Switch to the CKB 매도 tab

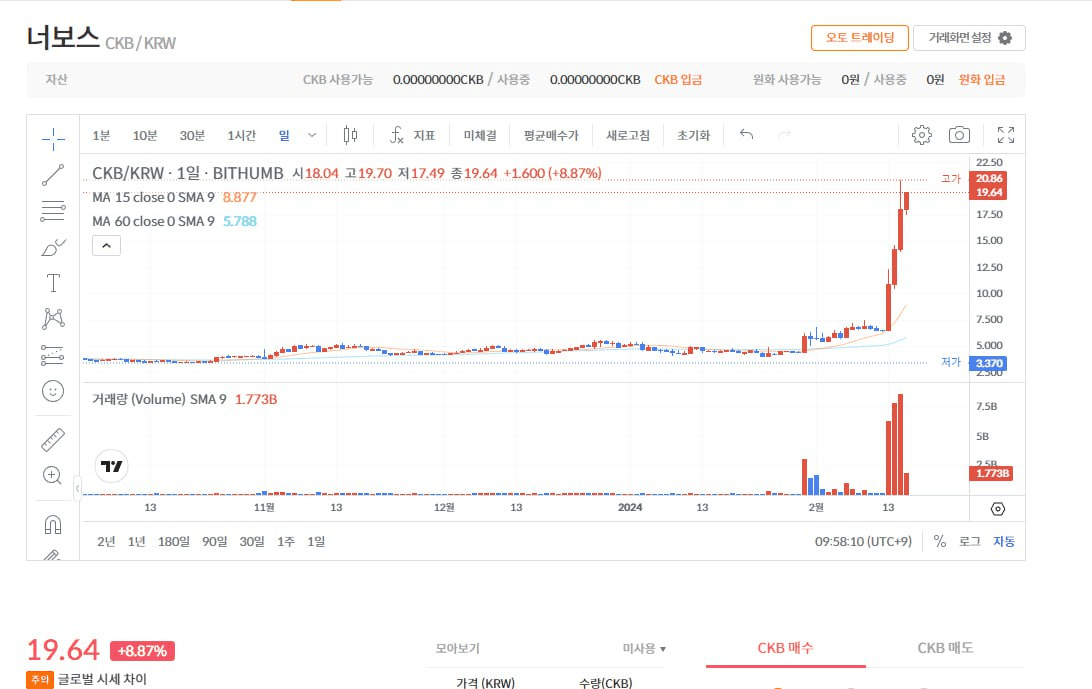pyautogui.click(x=945, y=649)
